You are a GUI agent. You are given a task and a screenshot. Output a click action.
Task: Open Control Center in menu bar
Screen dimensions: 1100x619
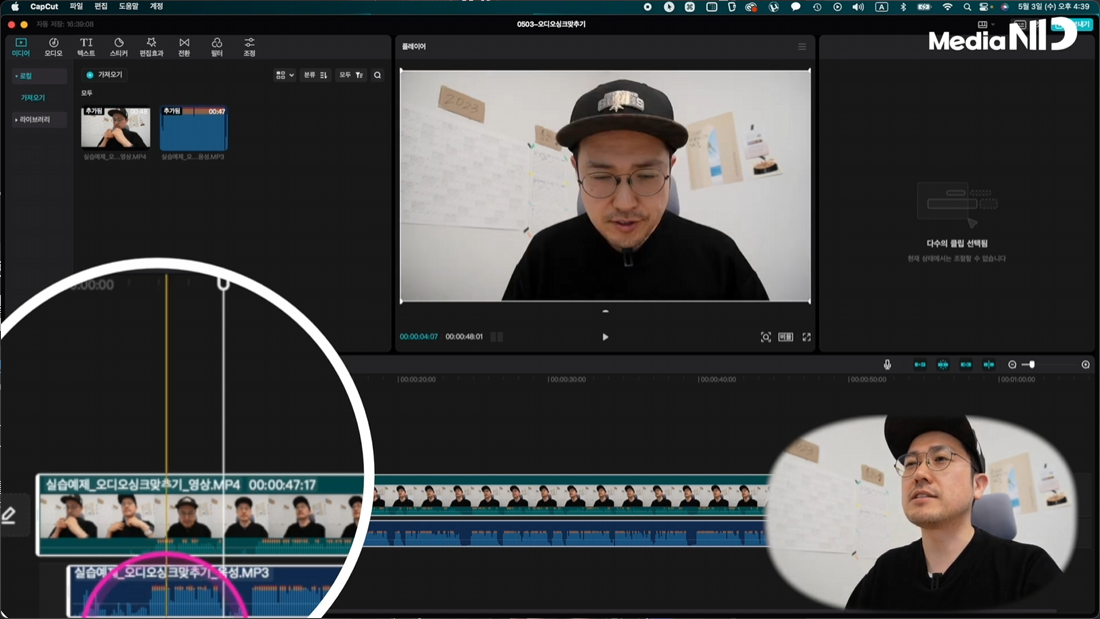(x=984, y=6)
